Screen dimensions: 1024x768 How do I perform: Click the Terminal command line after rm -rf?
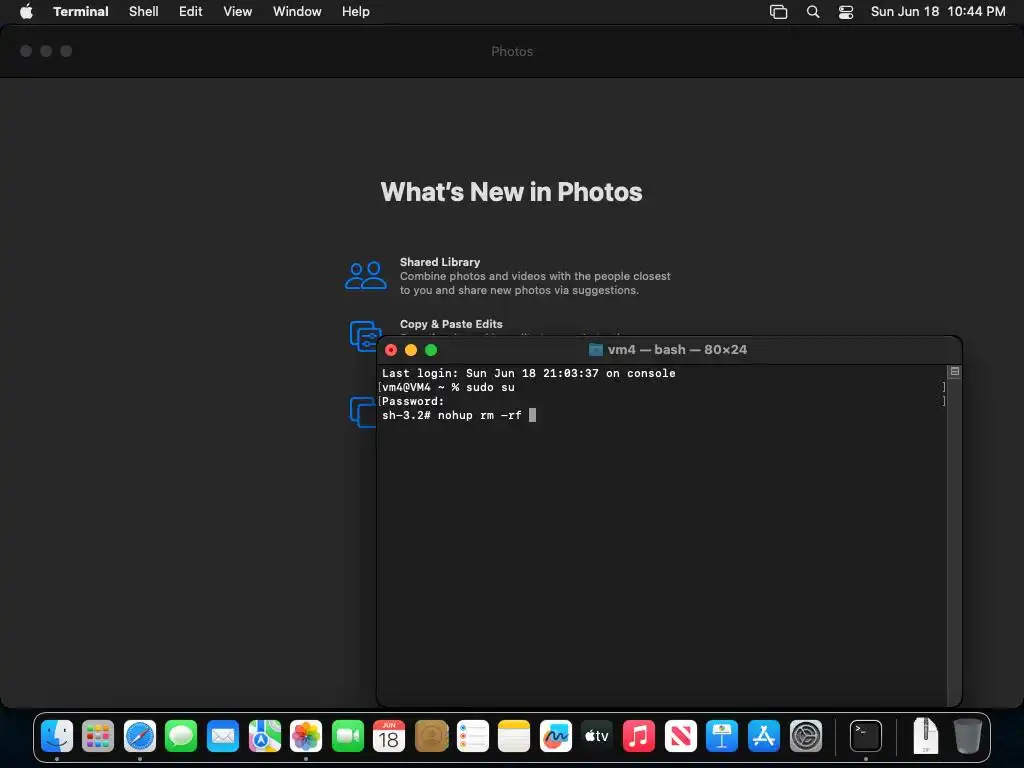pyautogui.click(x=532, y=415)
